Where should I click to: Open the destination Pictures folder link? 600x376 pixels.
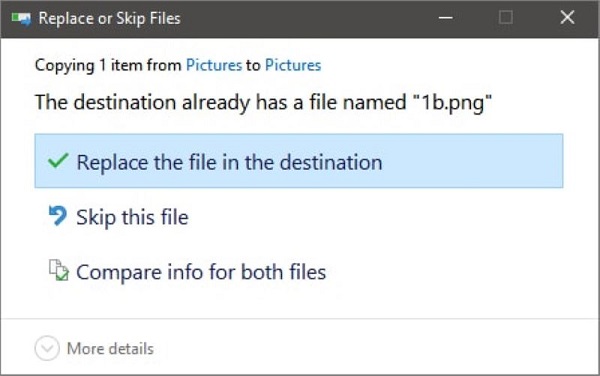pos(293,65)
